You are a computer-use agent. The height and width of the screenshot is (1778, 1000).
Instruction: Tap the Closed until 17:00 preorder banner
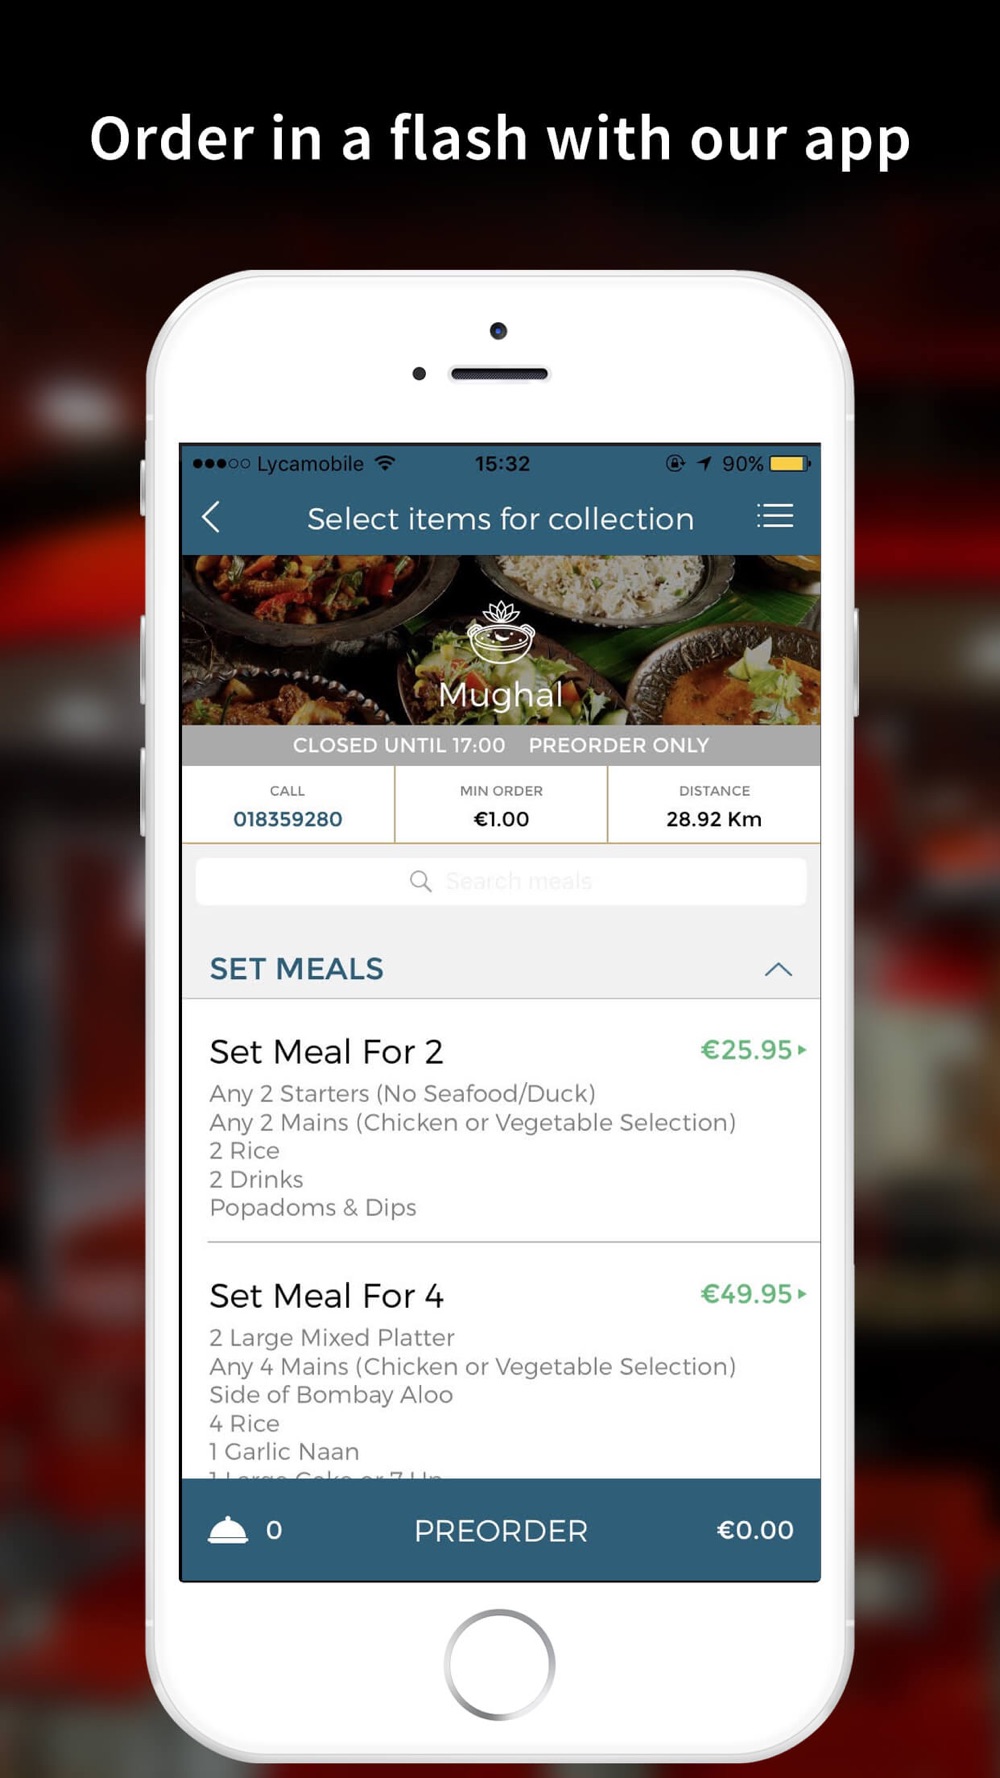click(x=501, y=745)
